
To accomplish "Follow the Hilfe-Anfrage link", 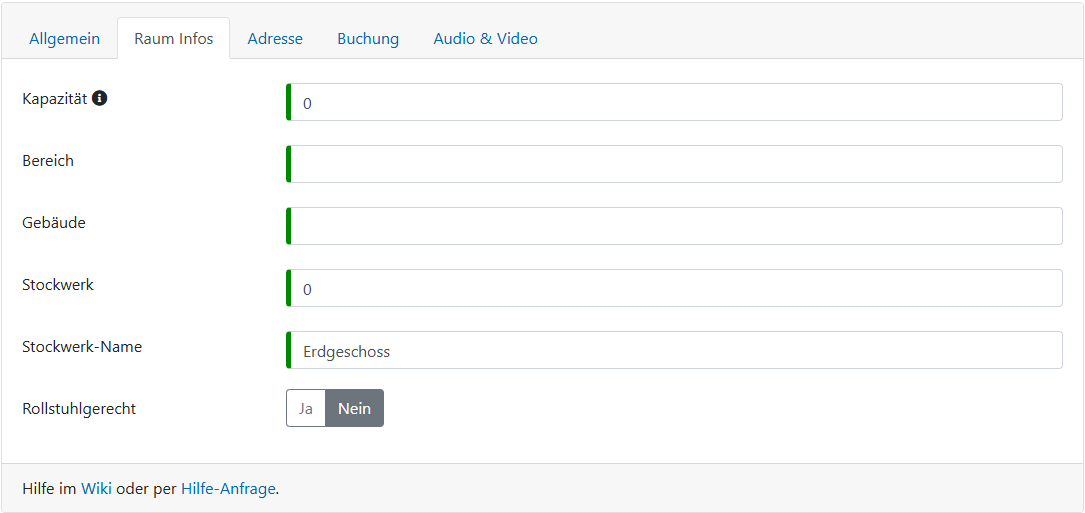I will (x=228, y=489).
